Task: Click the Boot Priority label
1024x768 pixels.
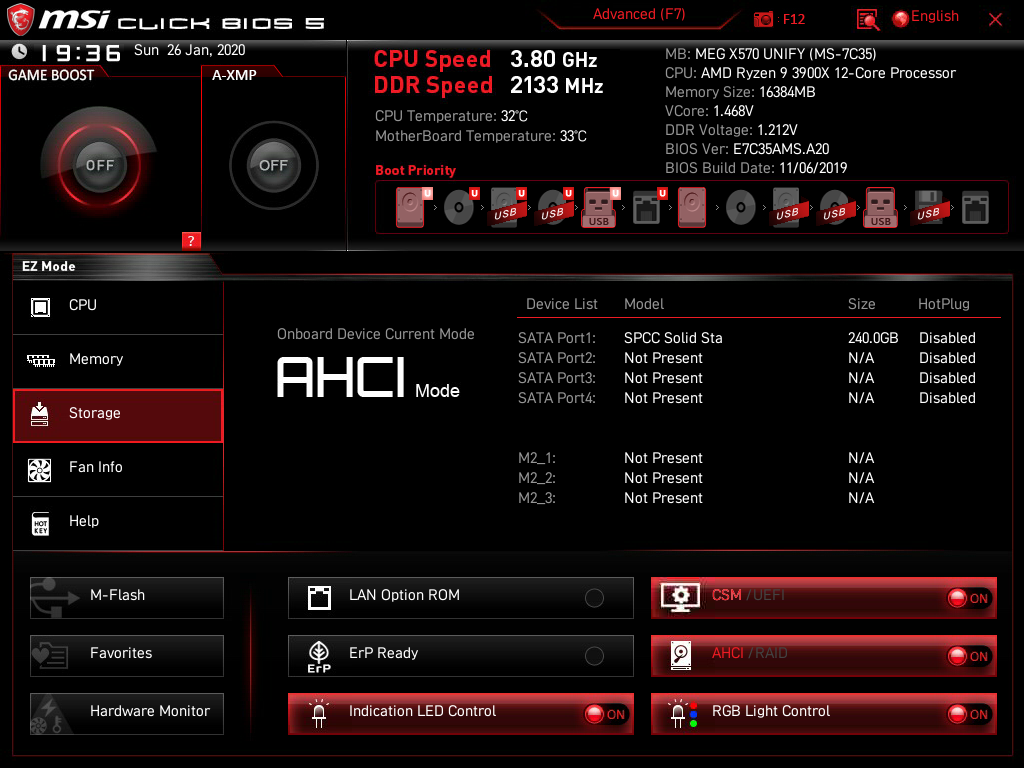Action: pos(415,170)
